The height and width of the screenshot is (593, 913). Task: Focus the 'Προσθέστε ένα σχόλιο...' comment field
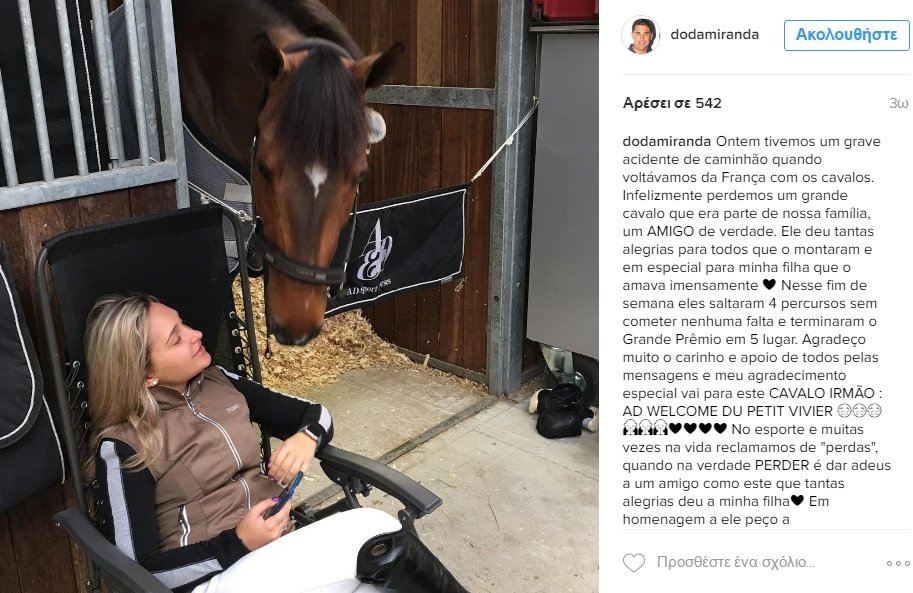[x=736, y=562]
